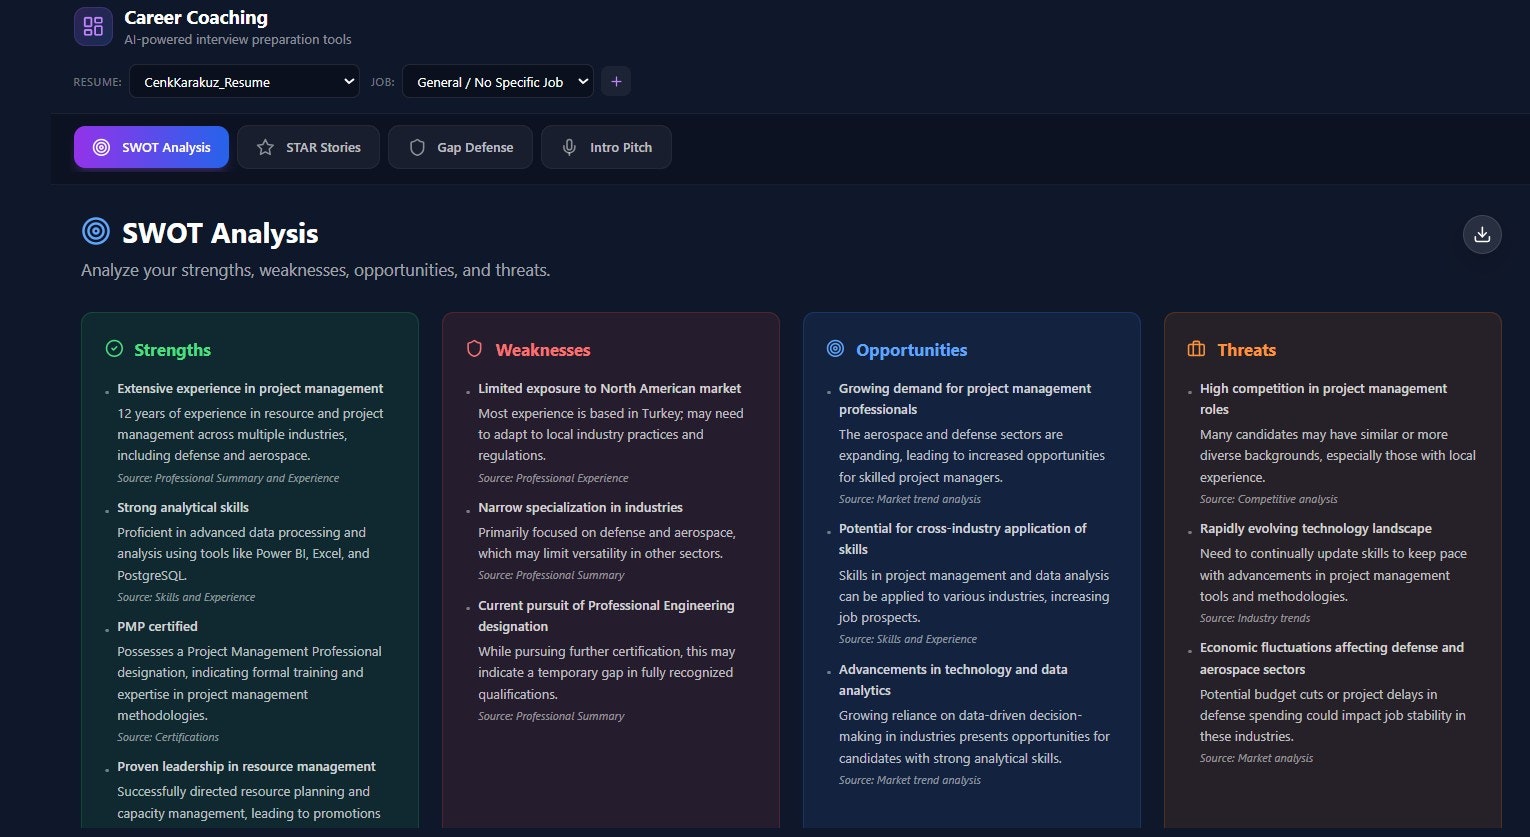Click the Career Coaching logo icon

click(93, 27)
